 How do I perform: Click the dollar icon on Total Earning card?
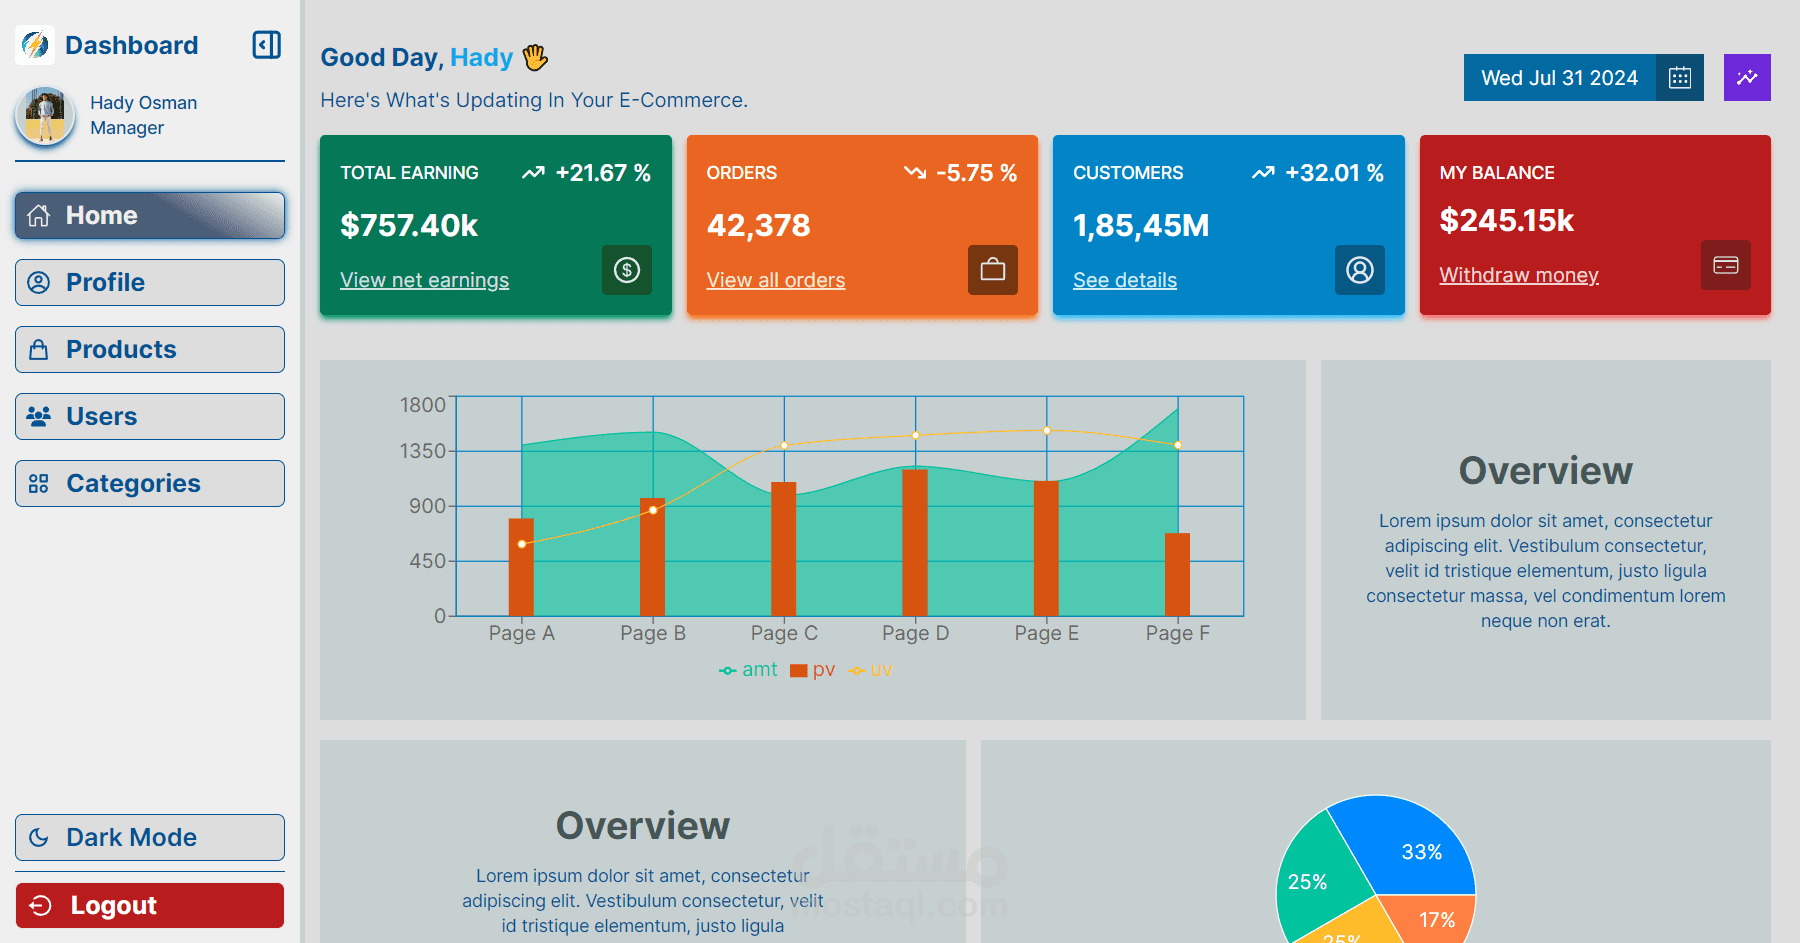[627, 270]
